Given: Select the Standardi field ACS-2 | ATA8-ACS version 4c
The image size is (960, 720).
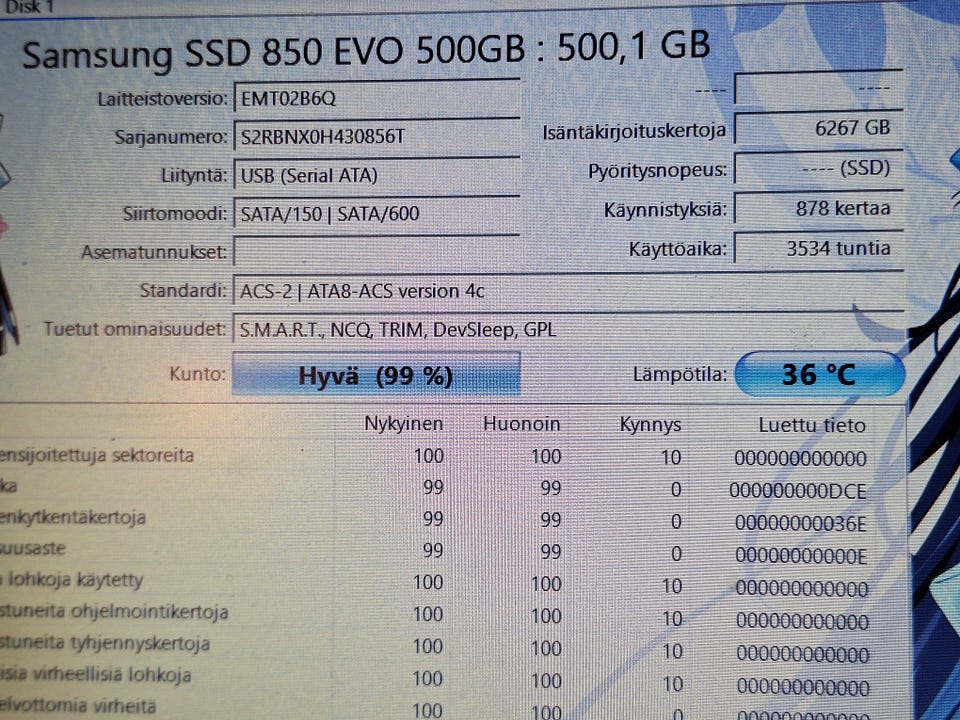Looking at the screenshot, I should pyautogui.click(x=568, y=290).
